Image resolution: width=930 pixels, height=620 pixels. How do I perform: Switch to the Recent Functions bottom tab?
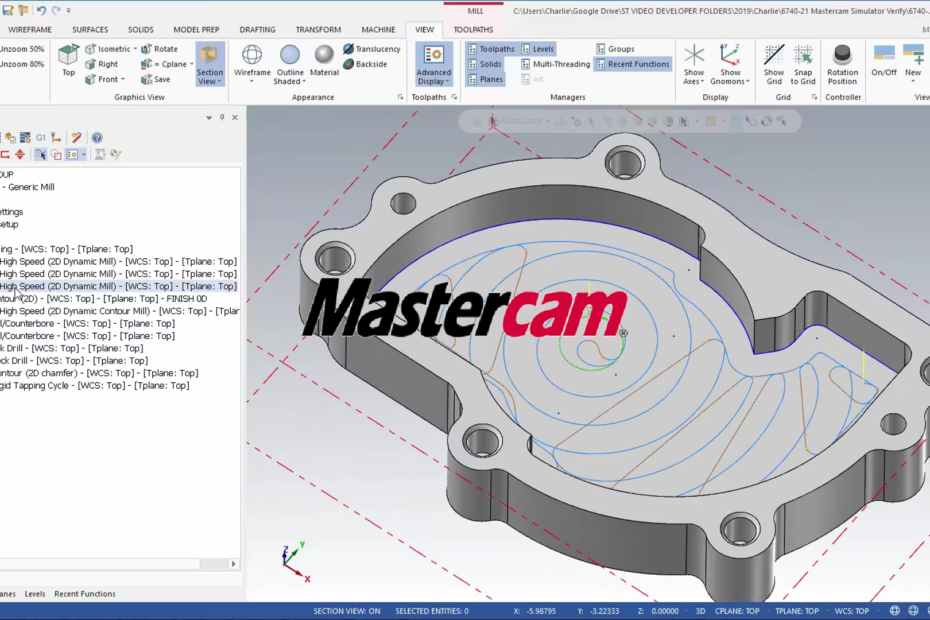[85, 594]
